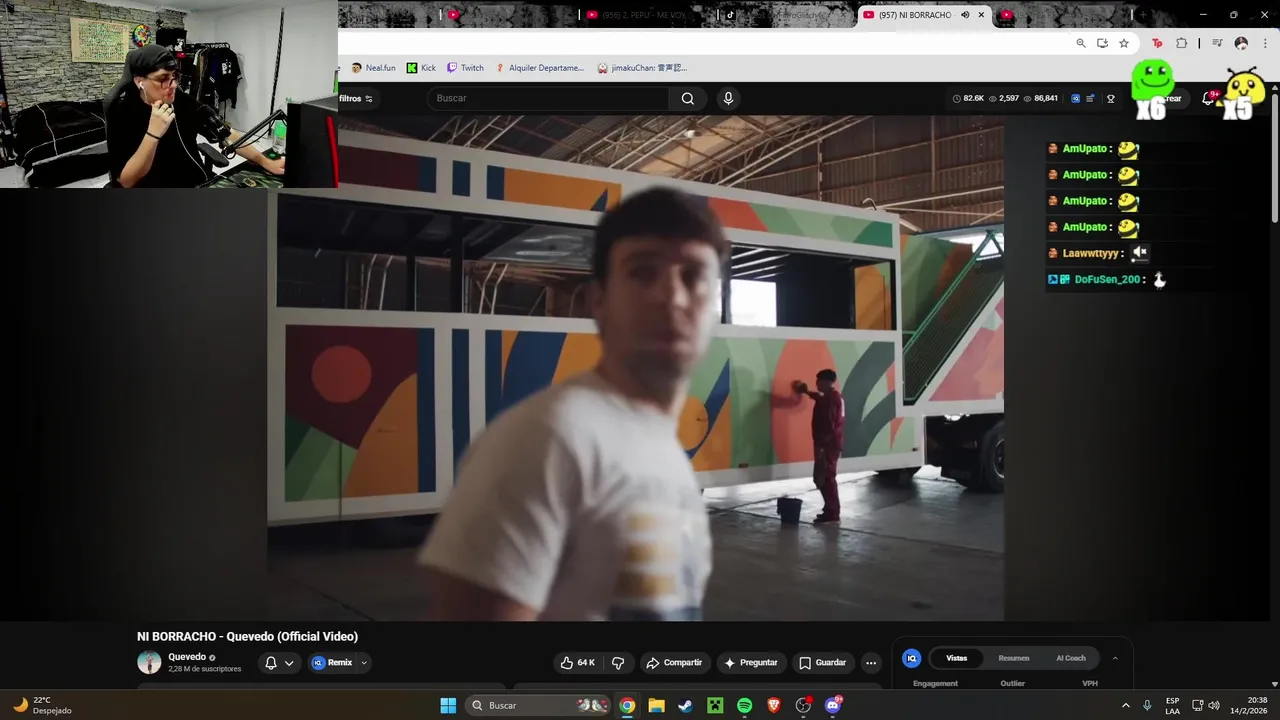
Task: Click the Guardar save button
Action: pyautogui.click(x=822, y=662)
